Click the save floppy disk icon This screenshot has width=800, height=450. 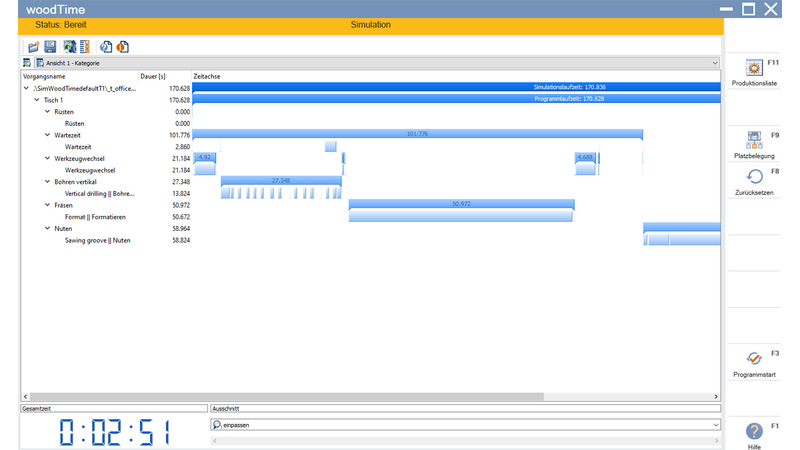[x=49, y=46]
